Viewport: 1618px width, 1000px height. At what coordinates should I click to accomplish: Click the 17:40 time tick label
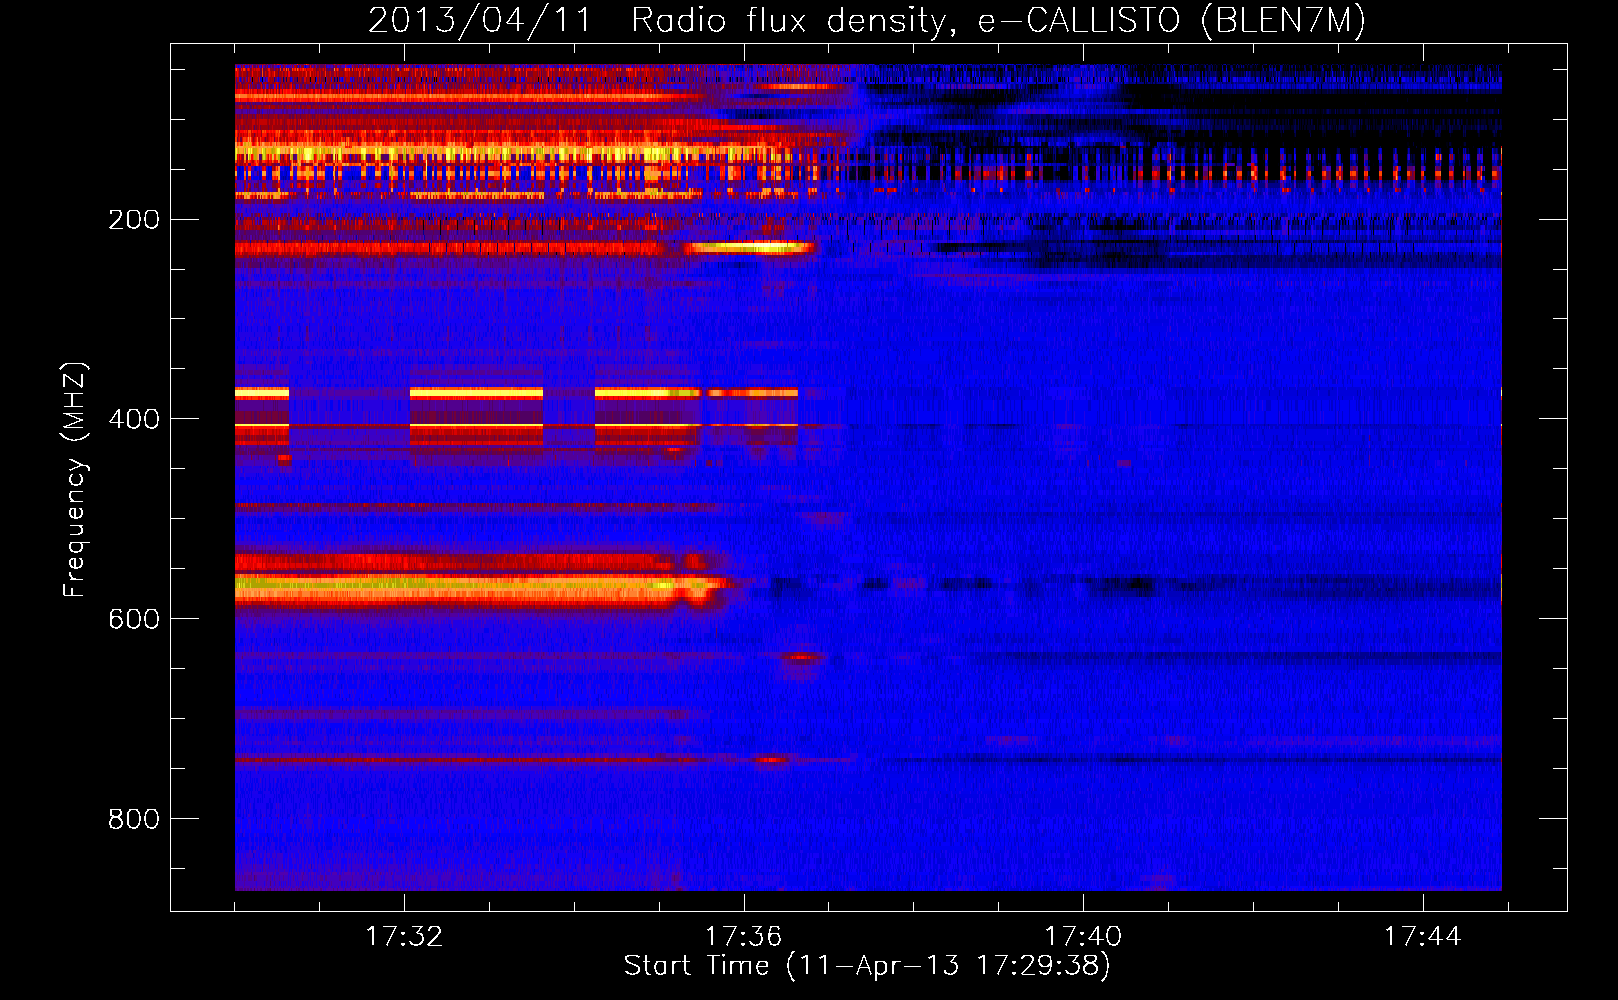(x=1083, y=936)
